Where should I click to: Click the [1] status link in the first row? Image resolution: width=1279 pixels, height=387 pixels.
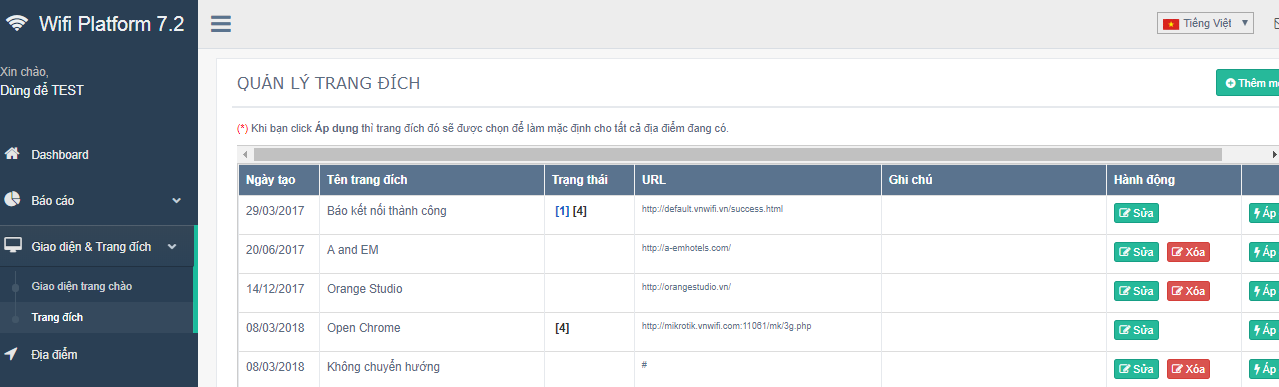point(562,211)
